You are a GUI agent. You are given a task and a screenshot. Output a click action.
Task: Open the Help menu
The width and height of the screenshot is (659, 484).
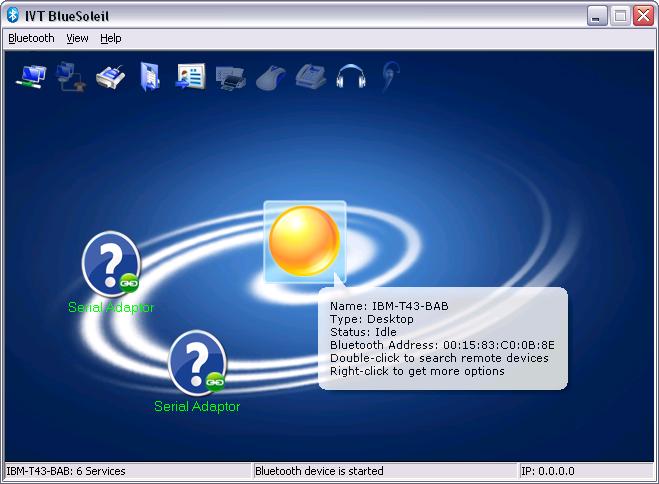(x=110, y=38)
